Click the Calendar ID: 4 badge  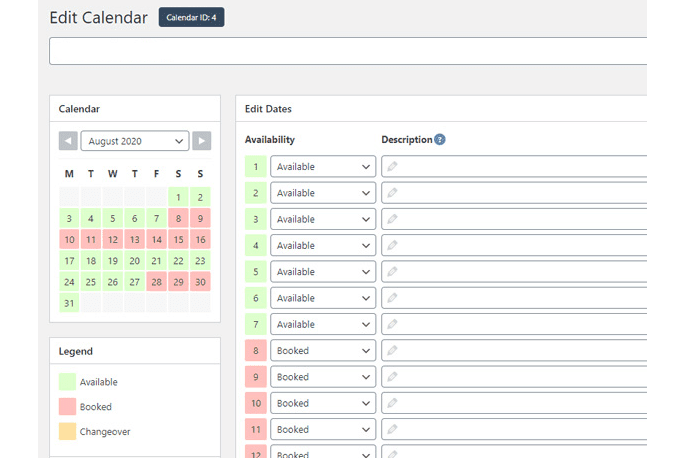[191, 17]
